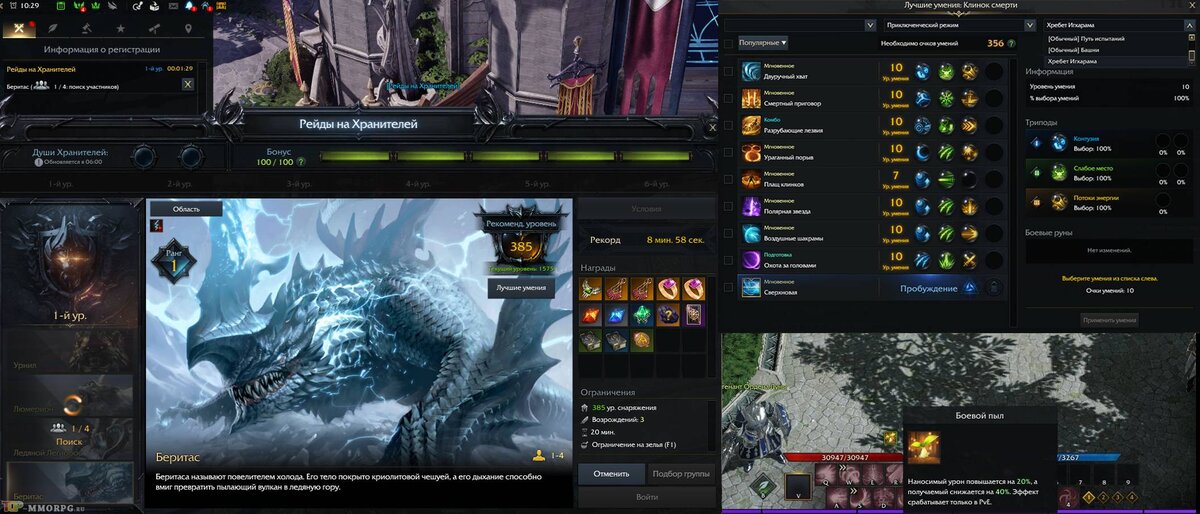Open the map pin tab icon
The image size is (1200, 514).
click(189, 28)
